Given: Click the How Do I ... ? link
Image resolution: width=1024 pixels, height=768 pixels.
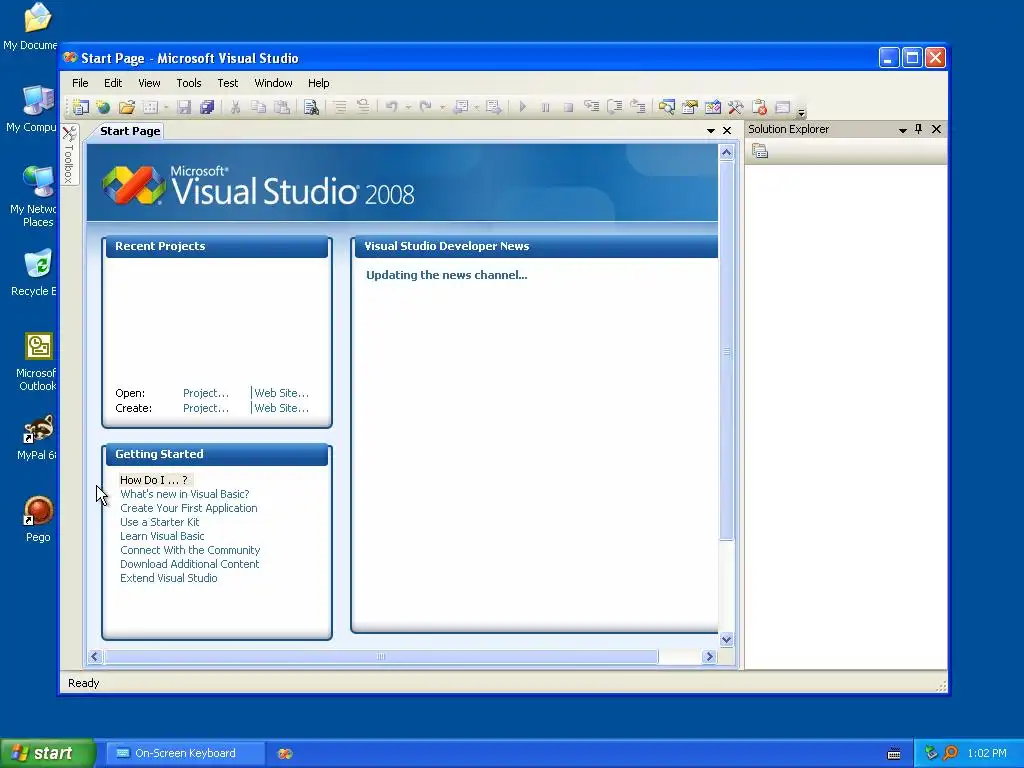Looking at the screenshot, I should tap(154, 480).
